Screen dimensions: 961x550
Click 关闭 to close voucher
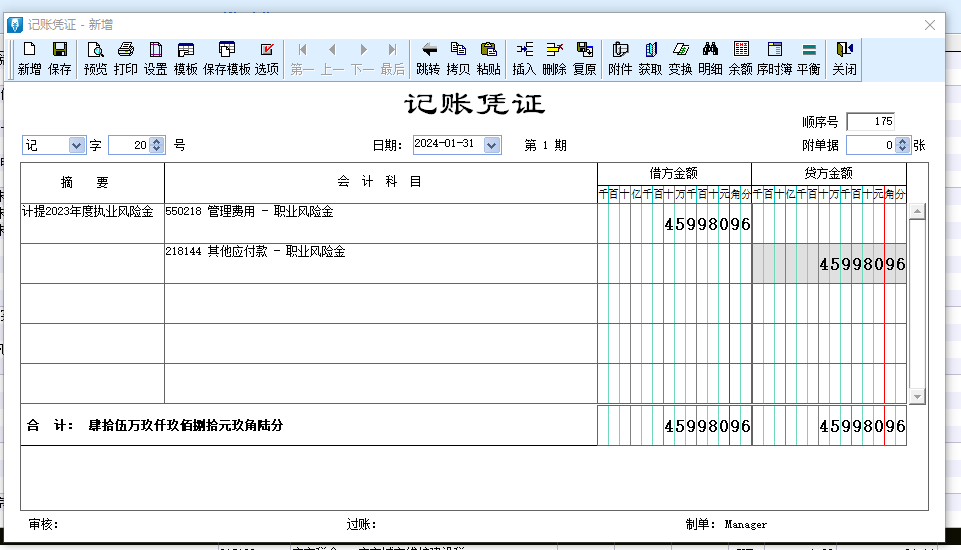[844, 58]
